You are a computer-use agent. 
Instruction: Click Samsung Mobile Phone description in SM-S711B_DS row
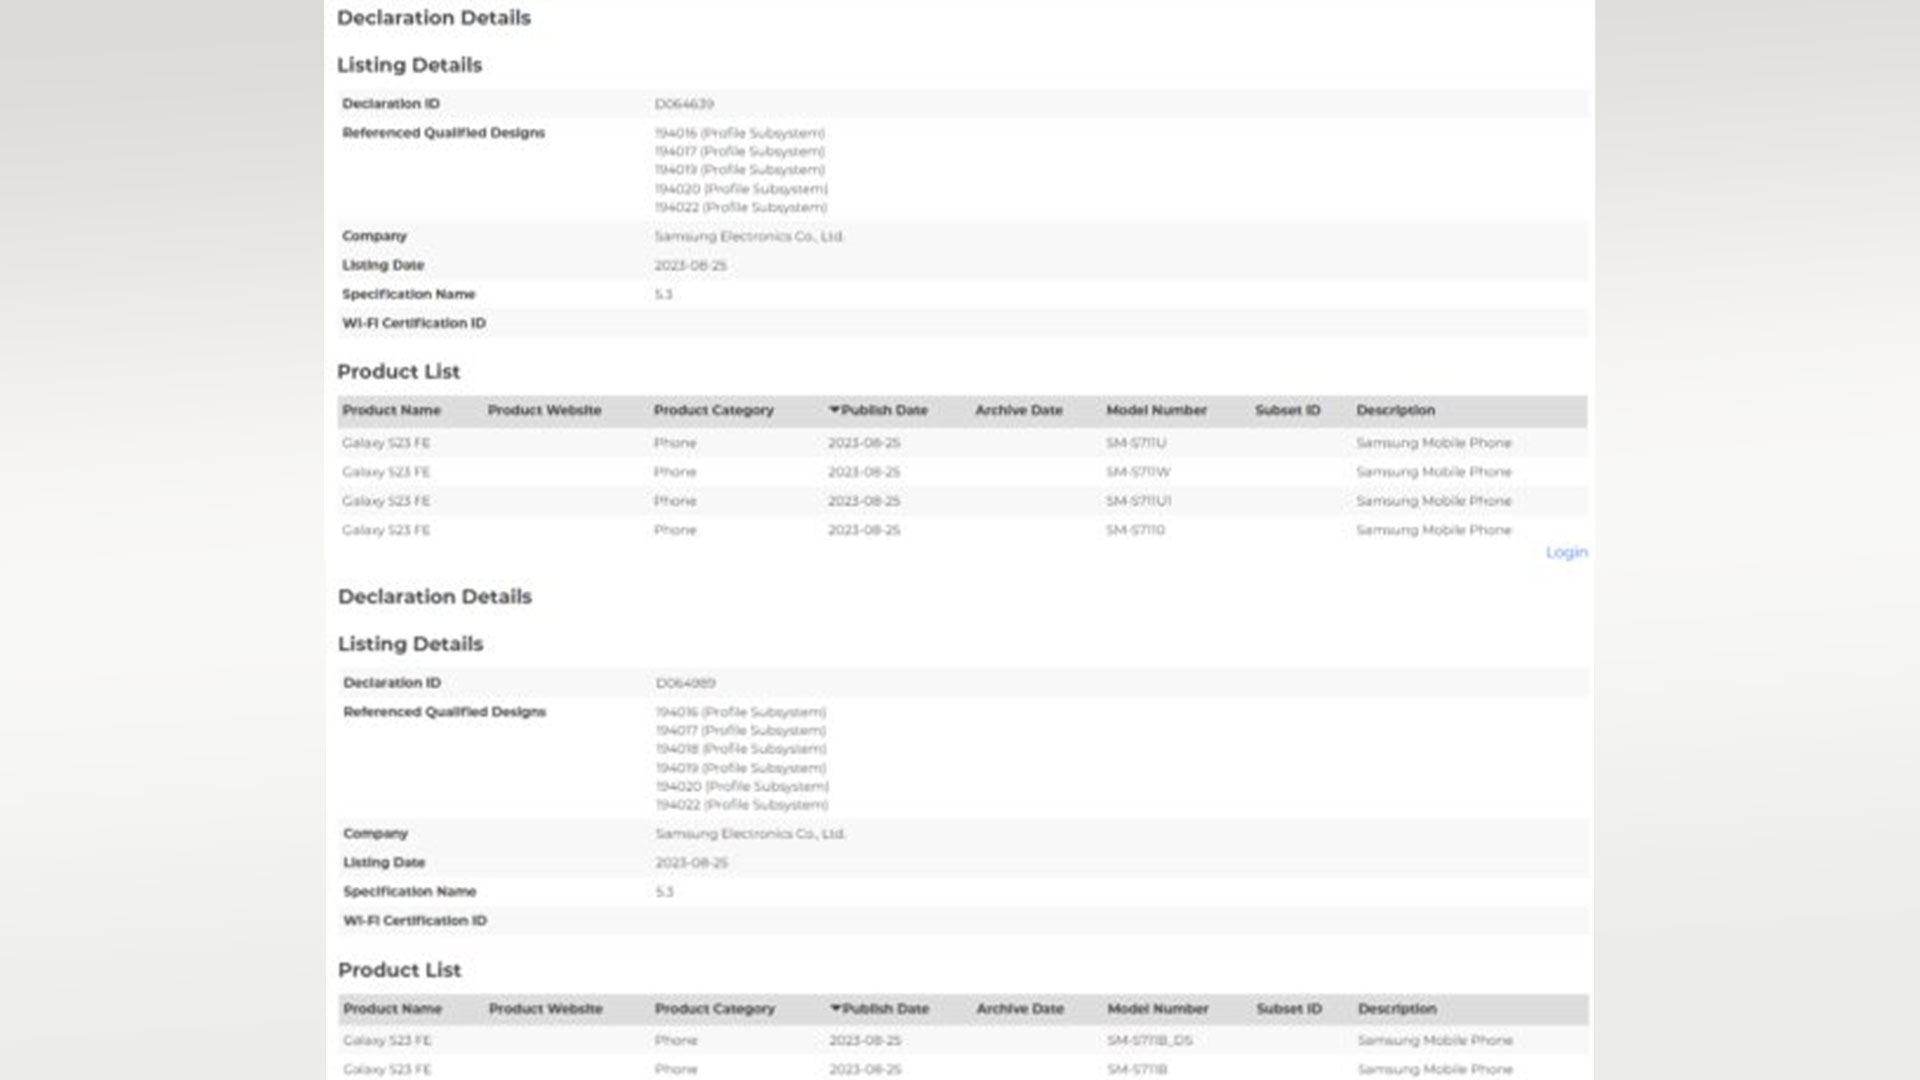point(1435,1040)
